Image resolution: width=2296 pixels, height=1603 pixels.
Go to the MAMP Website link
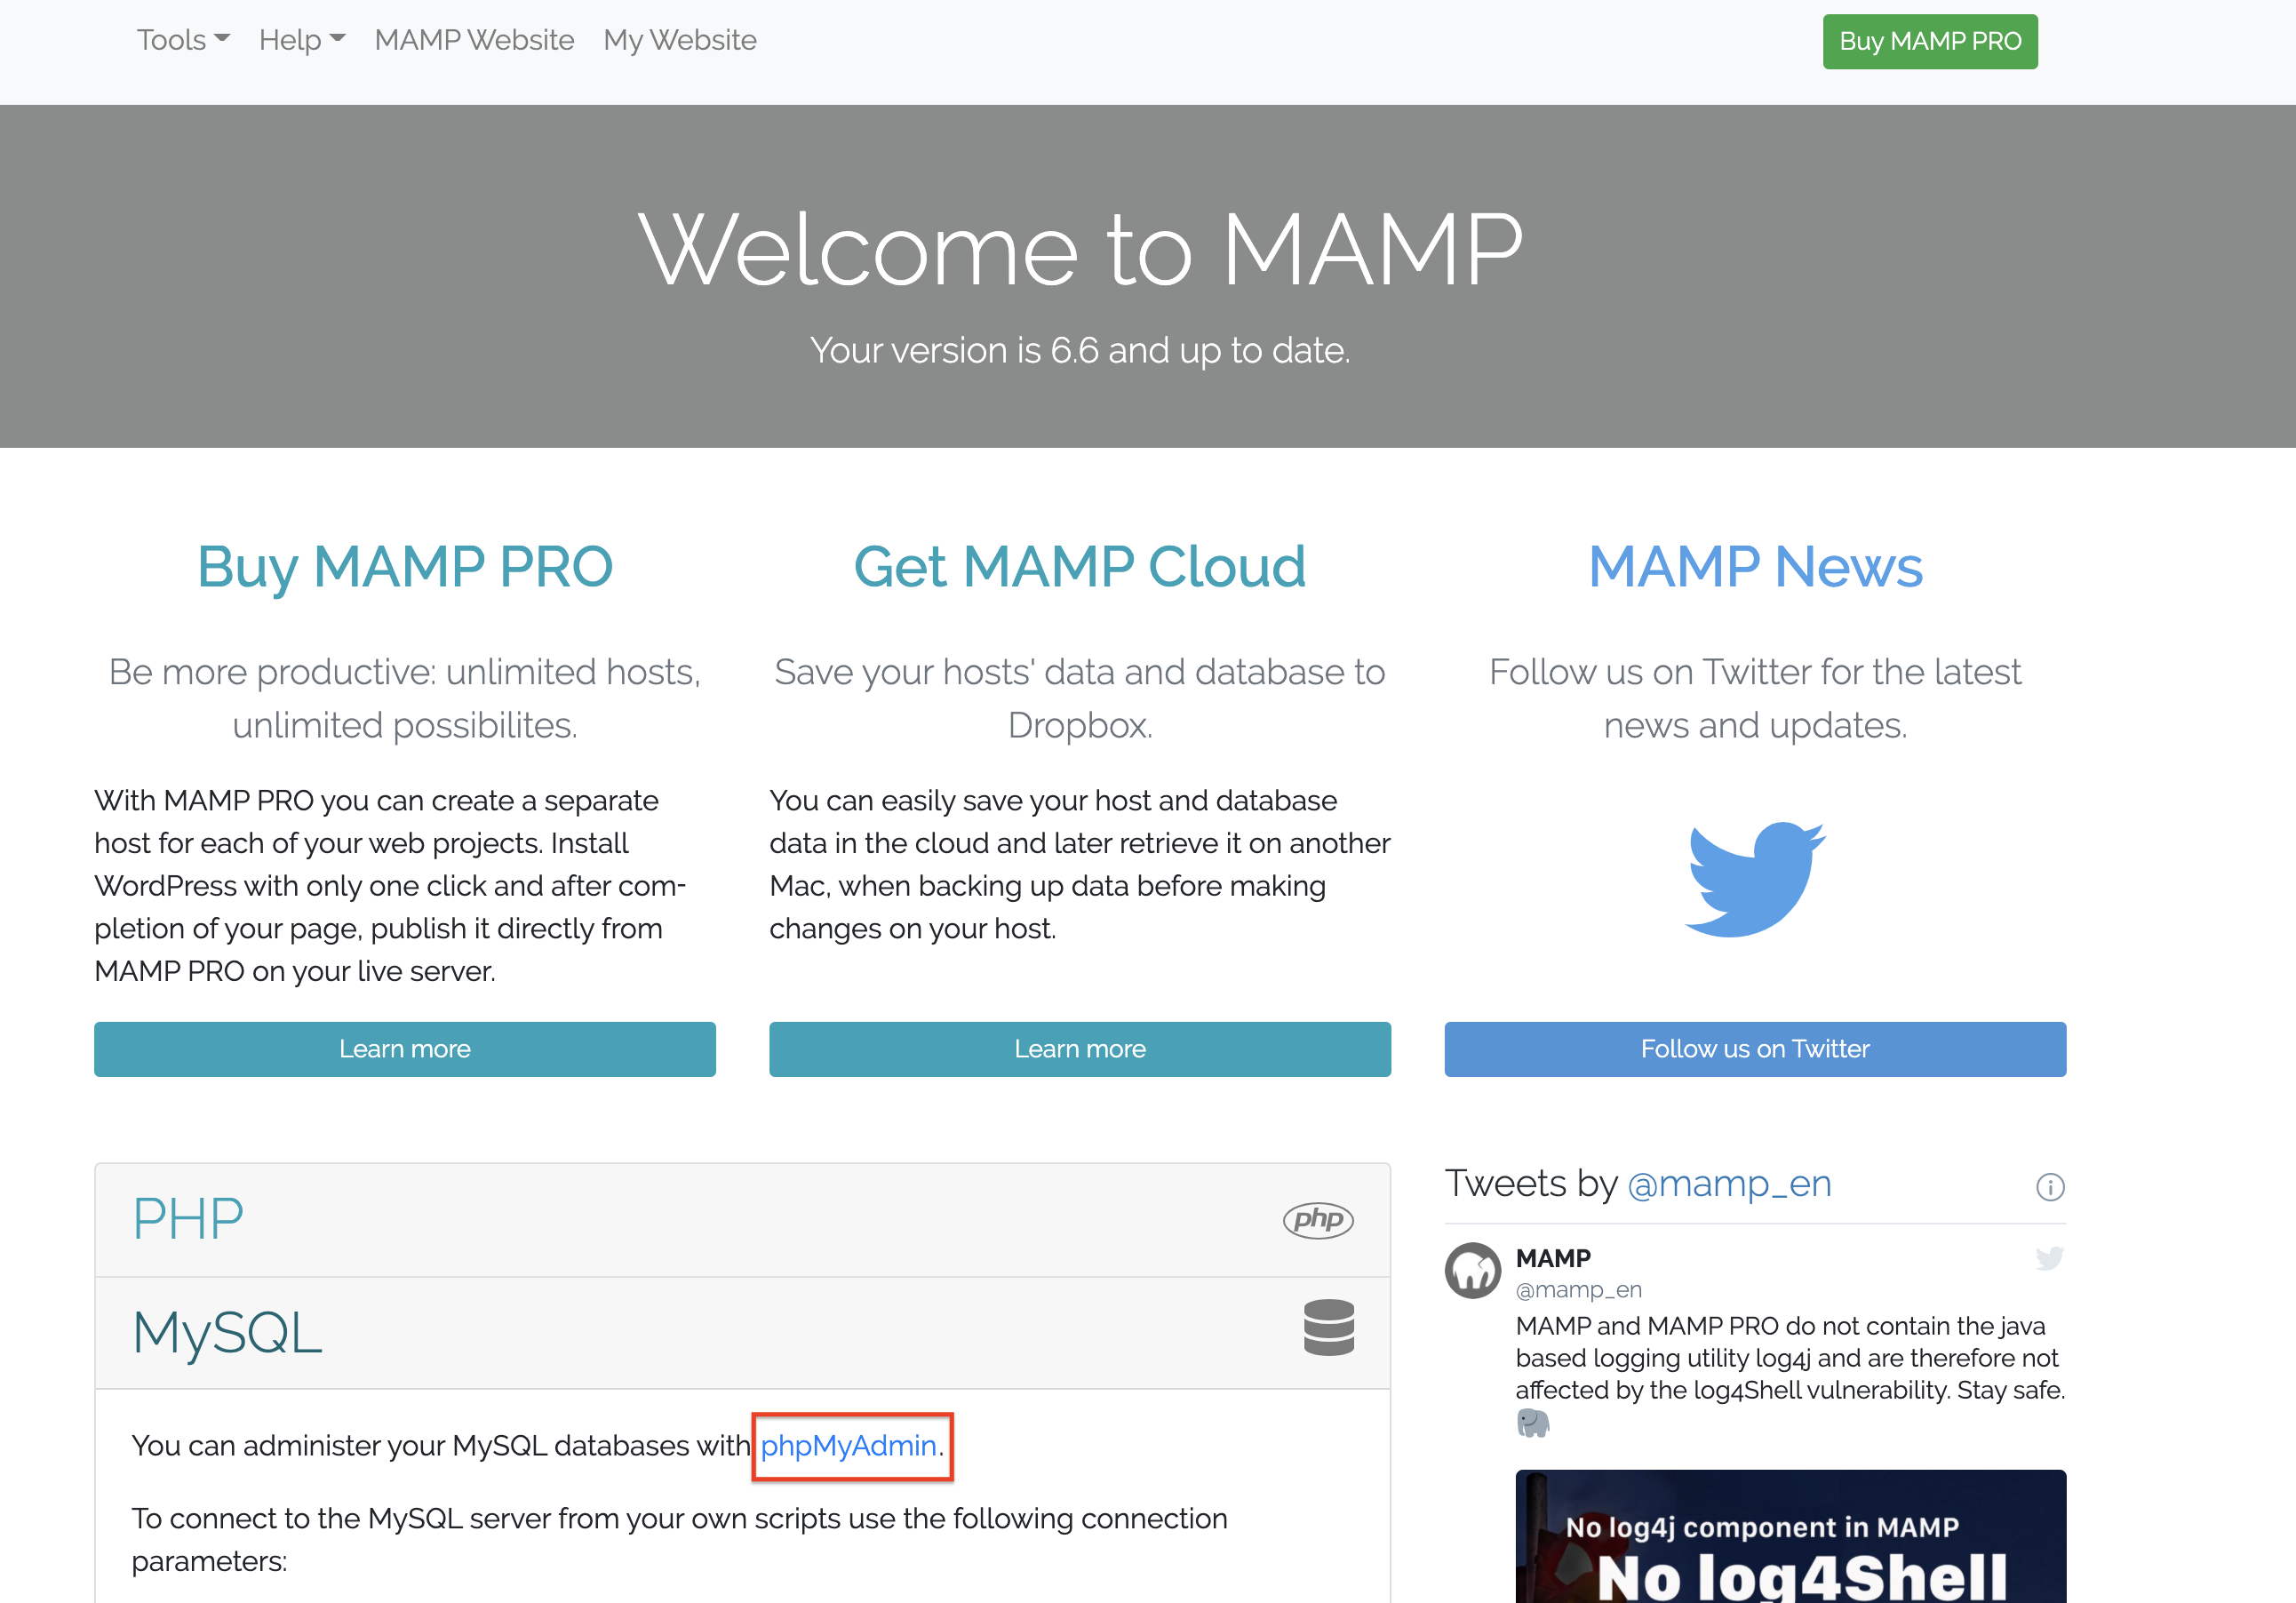[474, 40]
